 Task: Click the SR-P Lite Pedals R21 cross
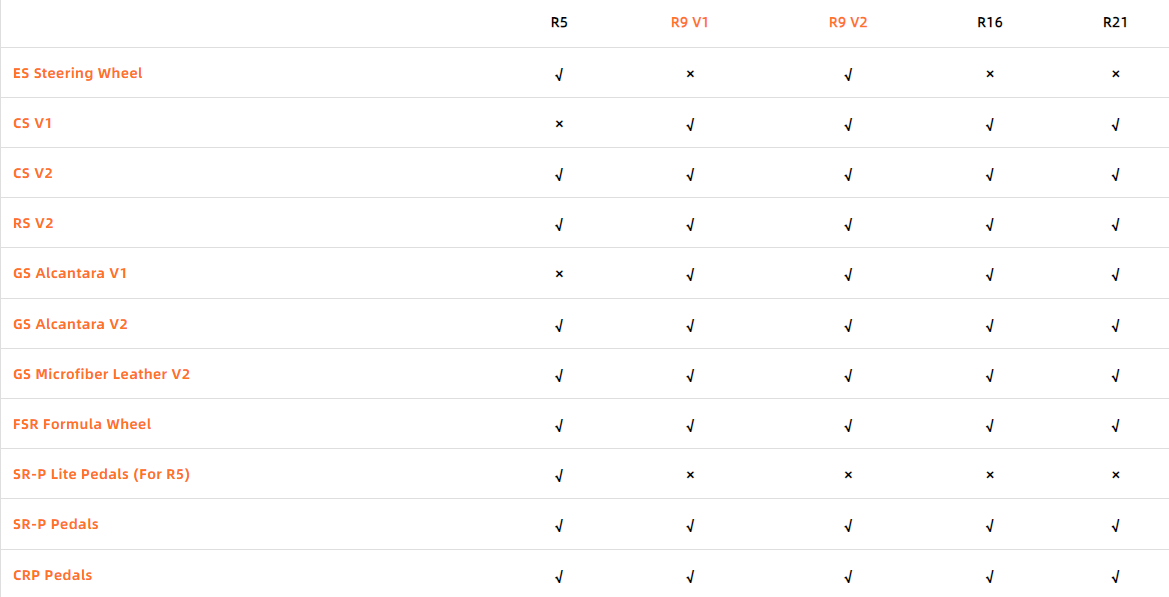point(1115,475)
